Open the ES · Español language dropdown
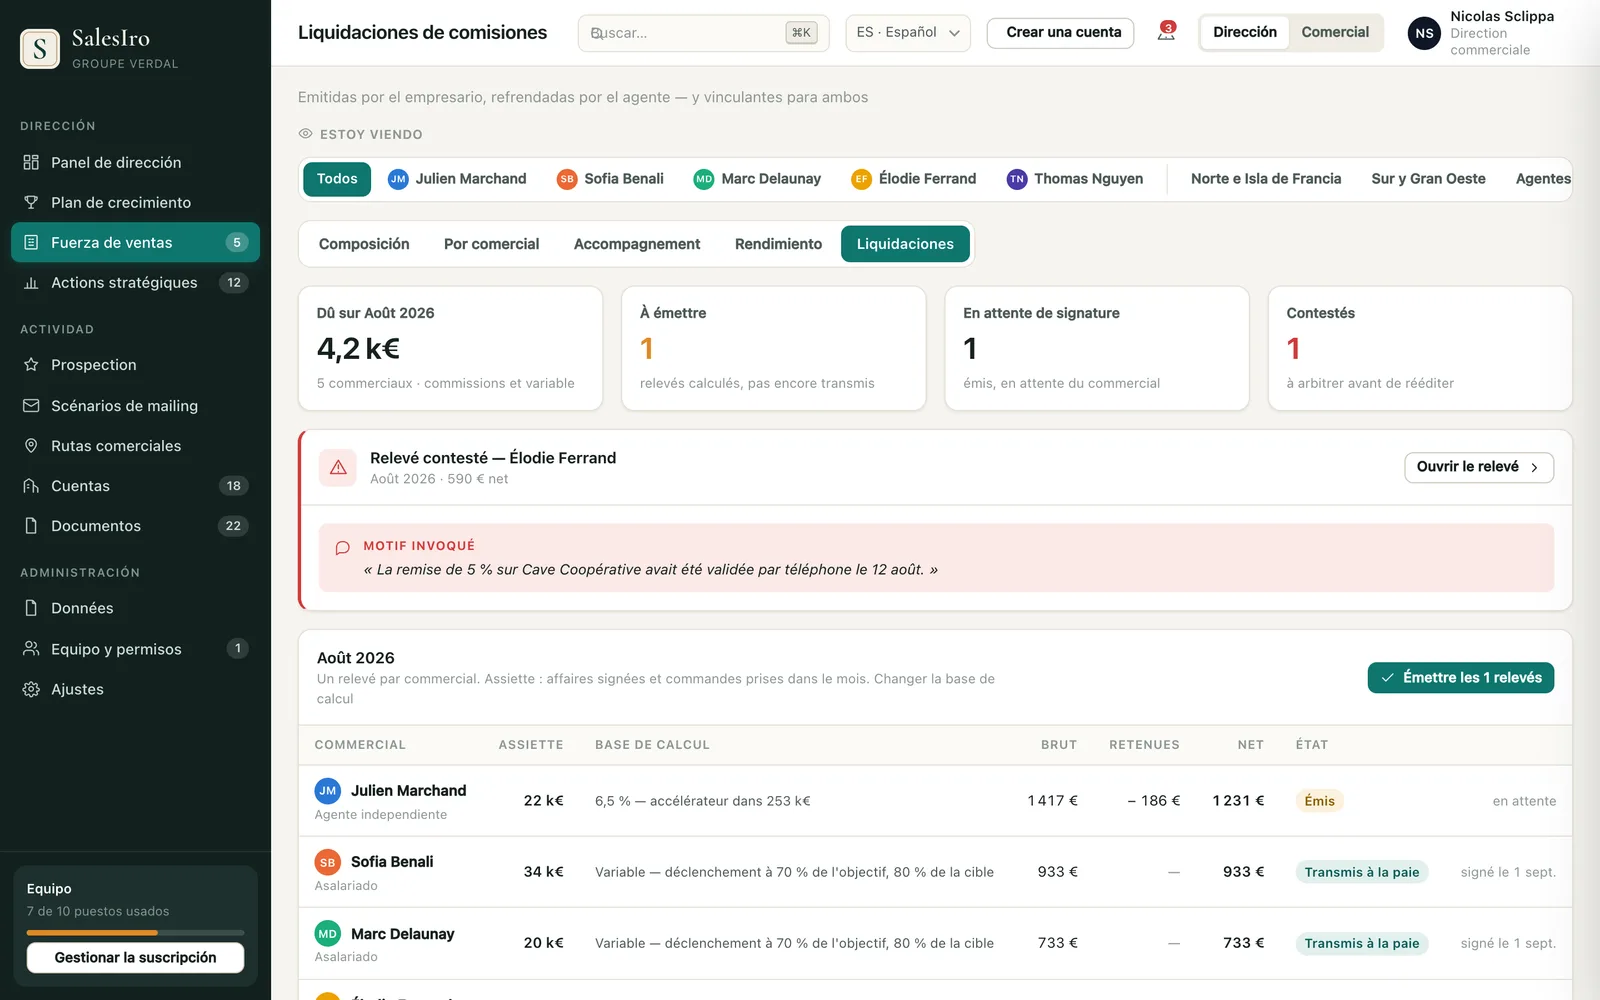The image size is (1600, 1000). click(908, 33)
